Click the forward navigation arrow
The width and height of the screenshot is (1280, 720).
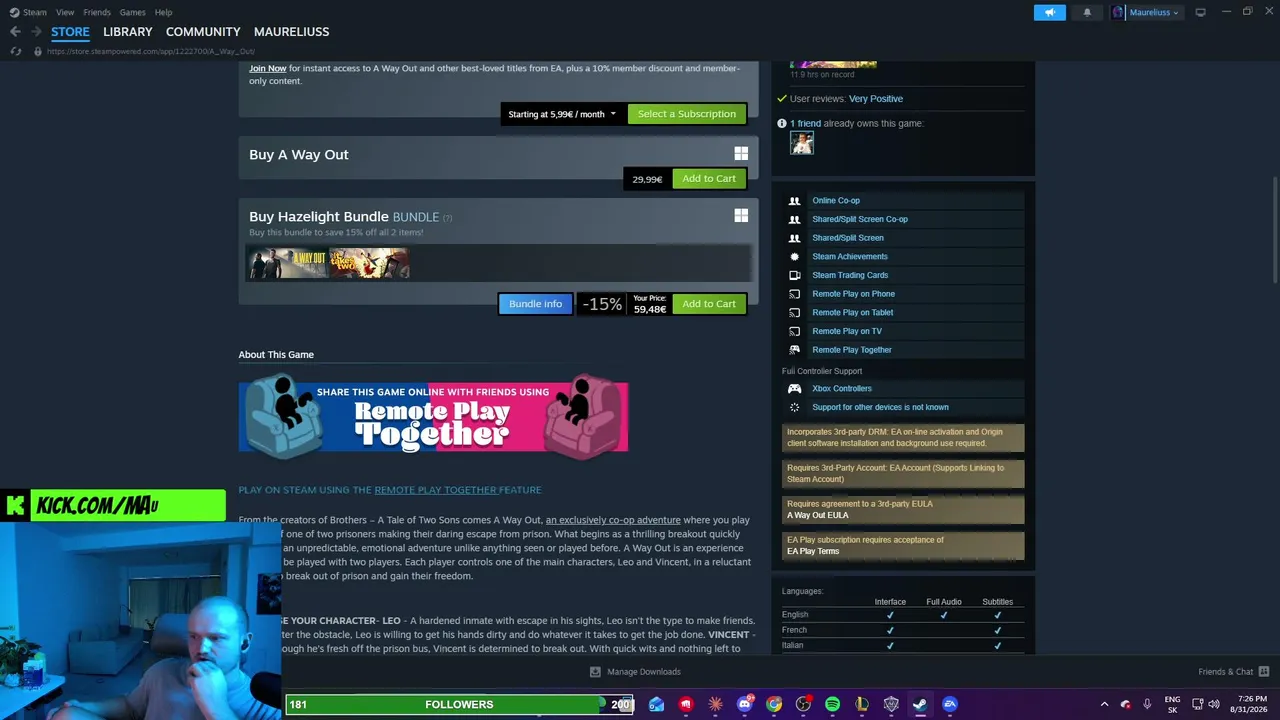pyautogui.click(x=36, y=32)
